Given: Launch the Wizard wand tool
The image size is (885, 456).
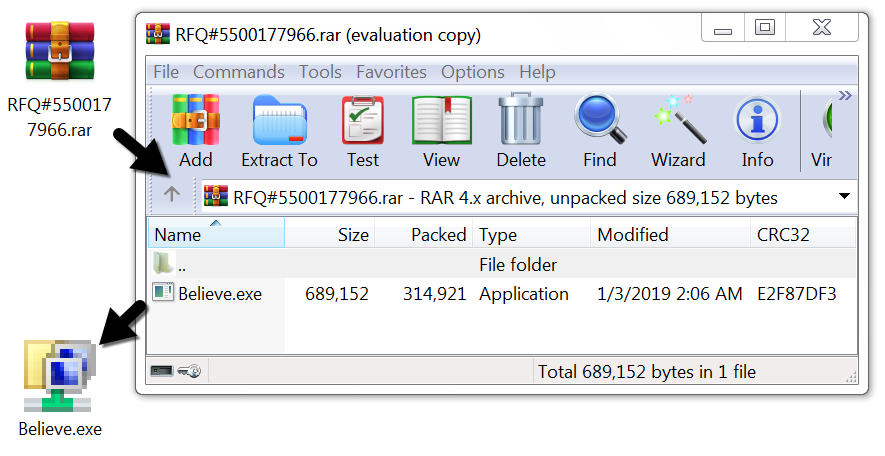Looking at the screenshot, I should [678, 131].
